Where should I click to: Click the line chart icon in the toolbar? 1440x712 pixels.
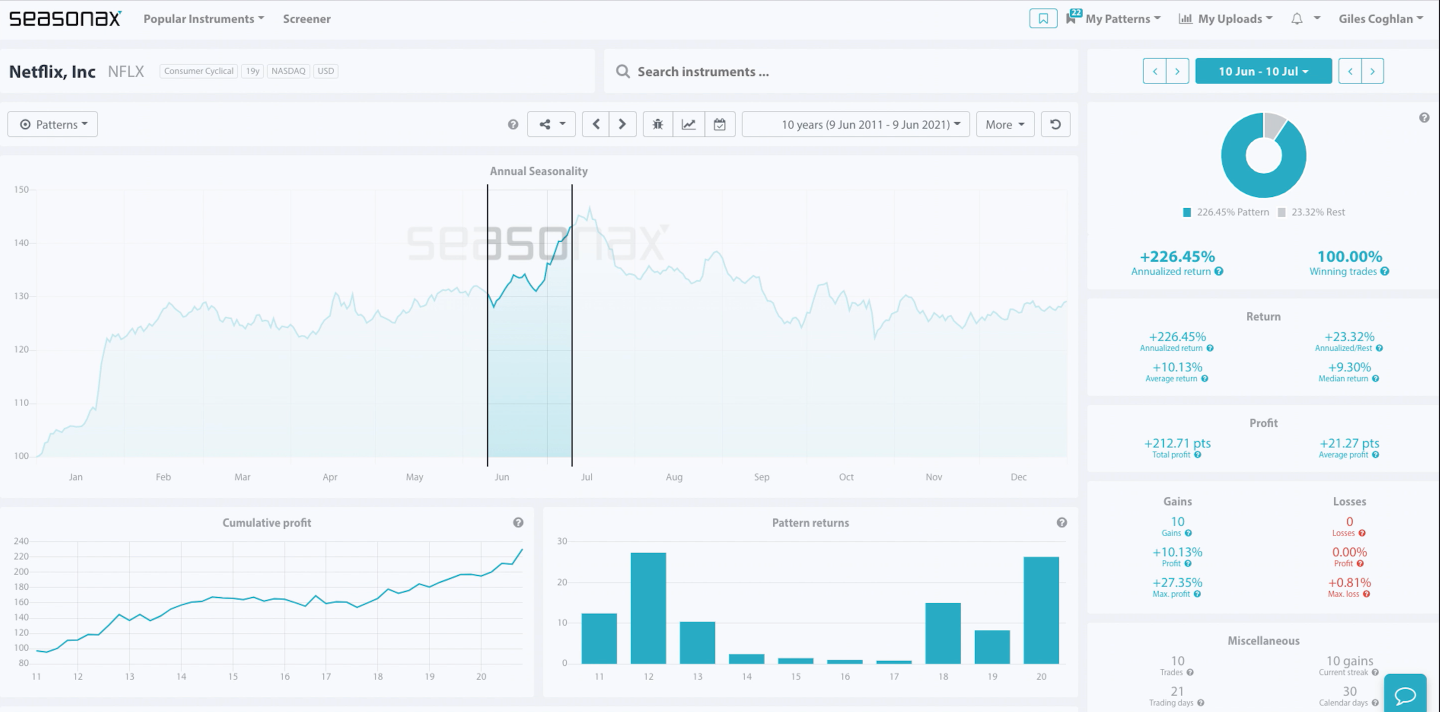(x=688, y=124)
